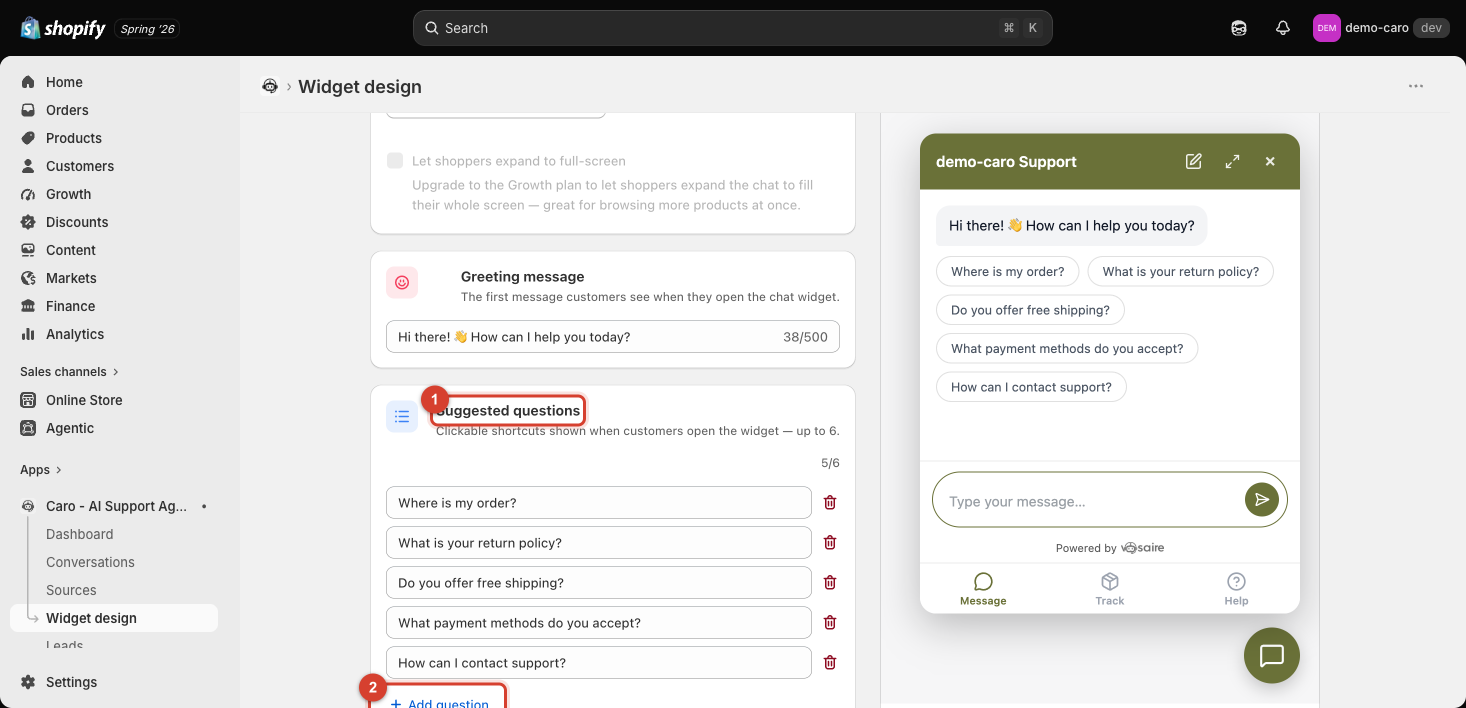Click the 'Type your message...' input
The image size is (1466, 708).
pyautogui.click(x=1091, y=501)
